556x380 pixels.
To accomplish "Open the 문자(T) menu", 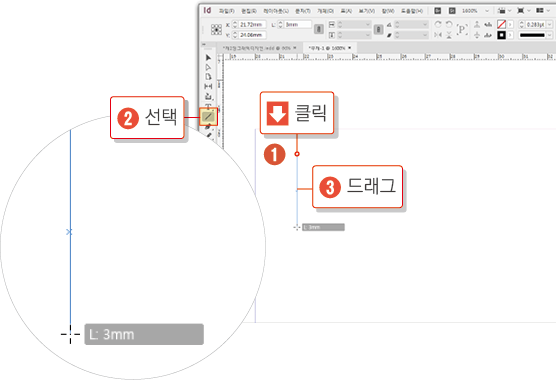I will [x=303, y=11].
